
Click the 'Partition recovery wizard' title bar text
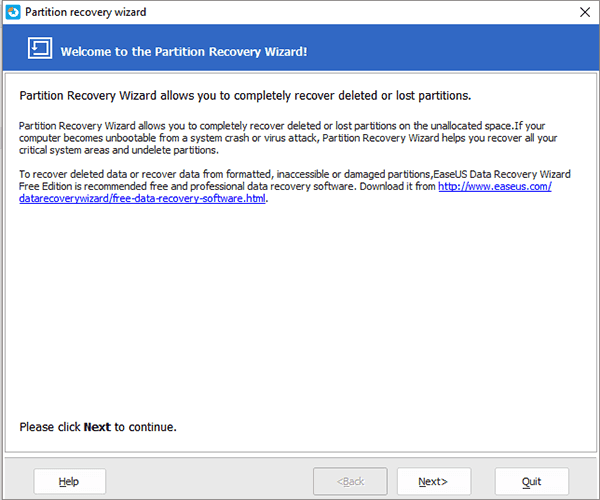[88, 12]
